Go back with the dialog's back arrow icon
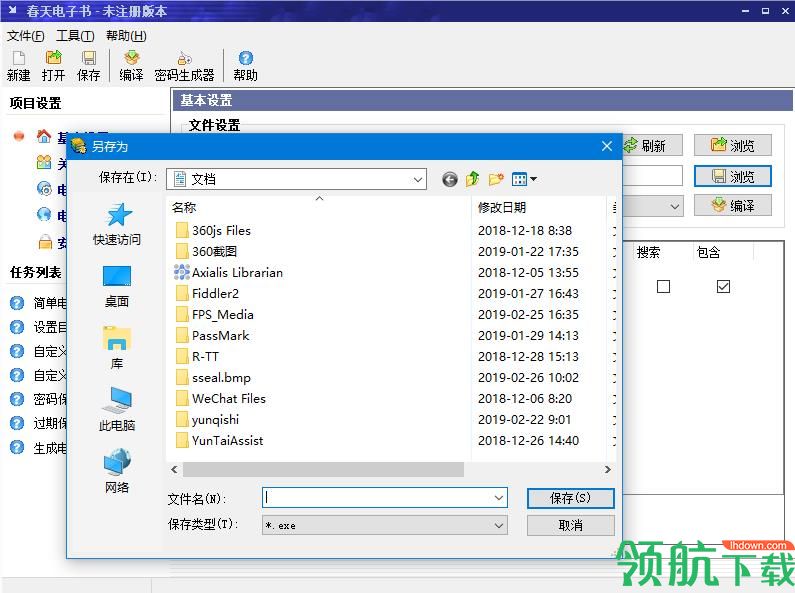The image size is (795, 593). 450,179
